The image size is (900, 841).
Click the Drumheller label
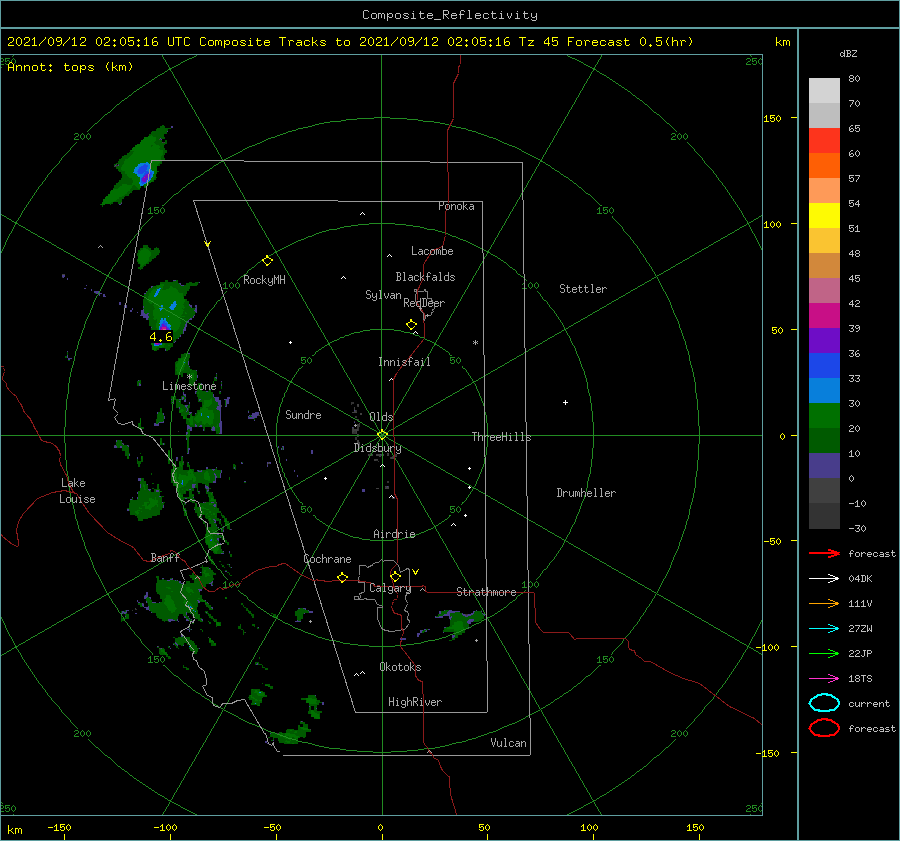pos(586,493)
